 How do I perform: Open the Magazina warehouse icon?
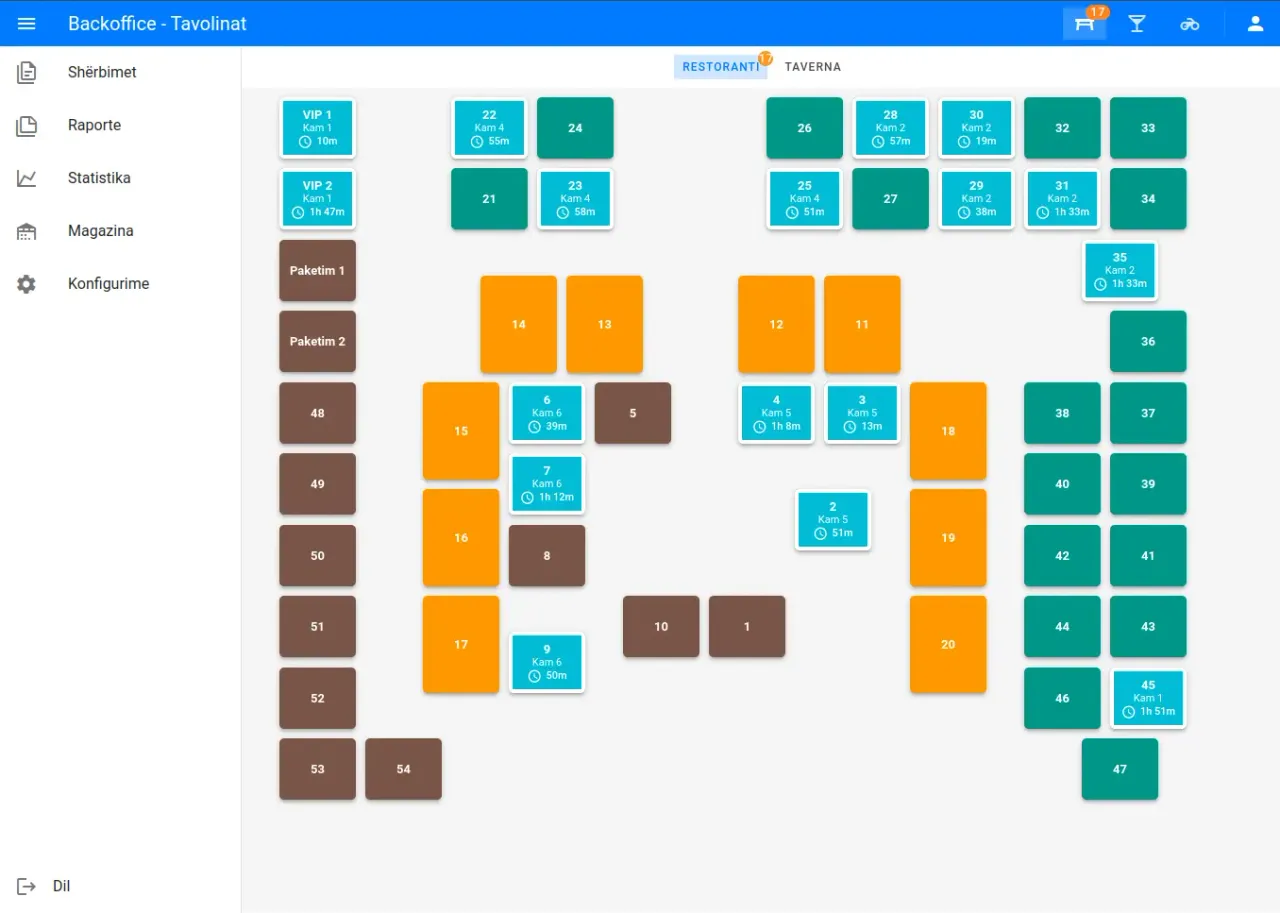pos(26,230)
